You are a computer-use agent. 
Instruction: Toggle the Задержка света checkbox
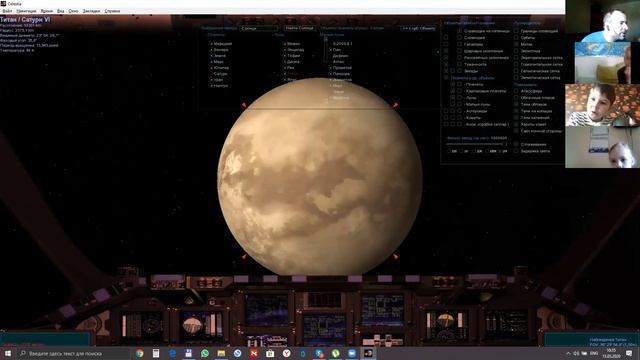[516, 151]
